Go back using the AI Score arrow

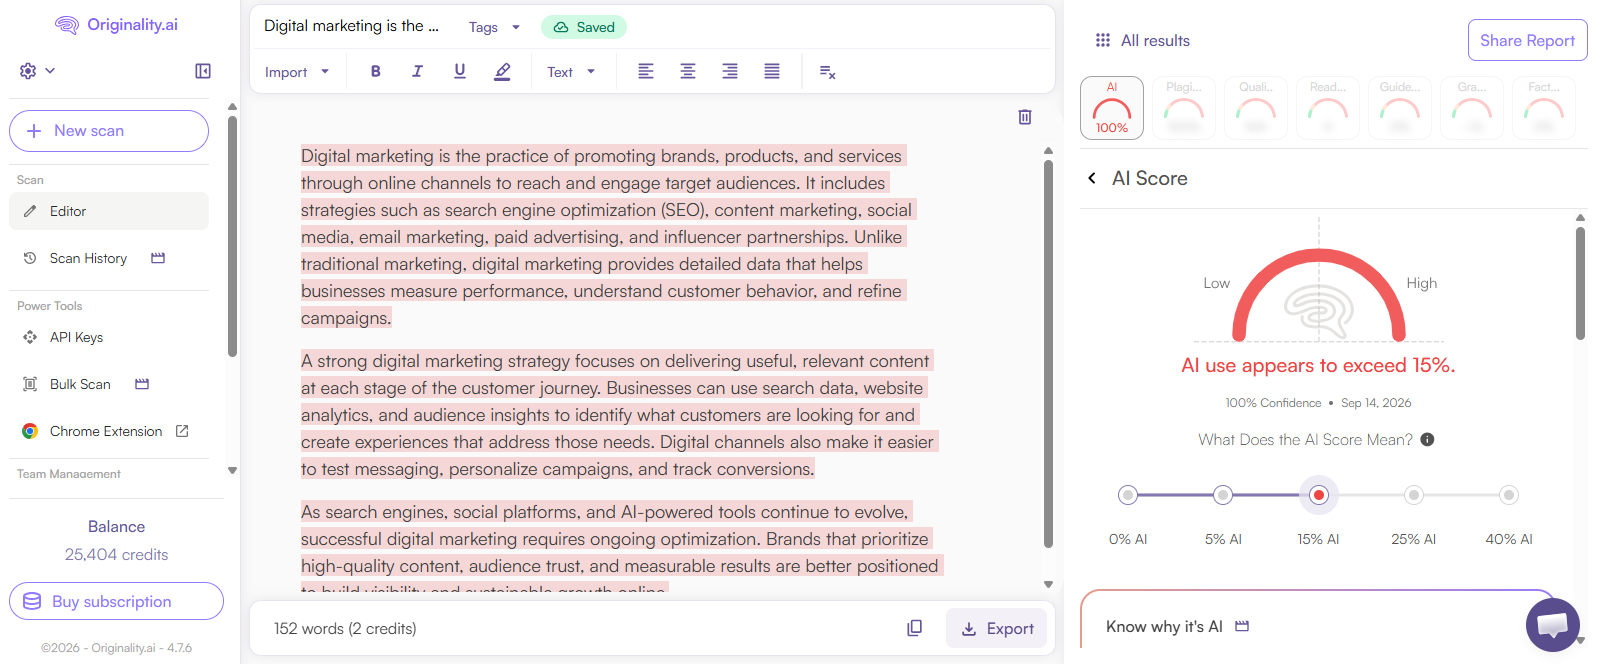[x=1092, y=178]
